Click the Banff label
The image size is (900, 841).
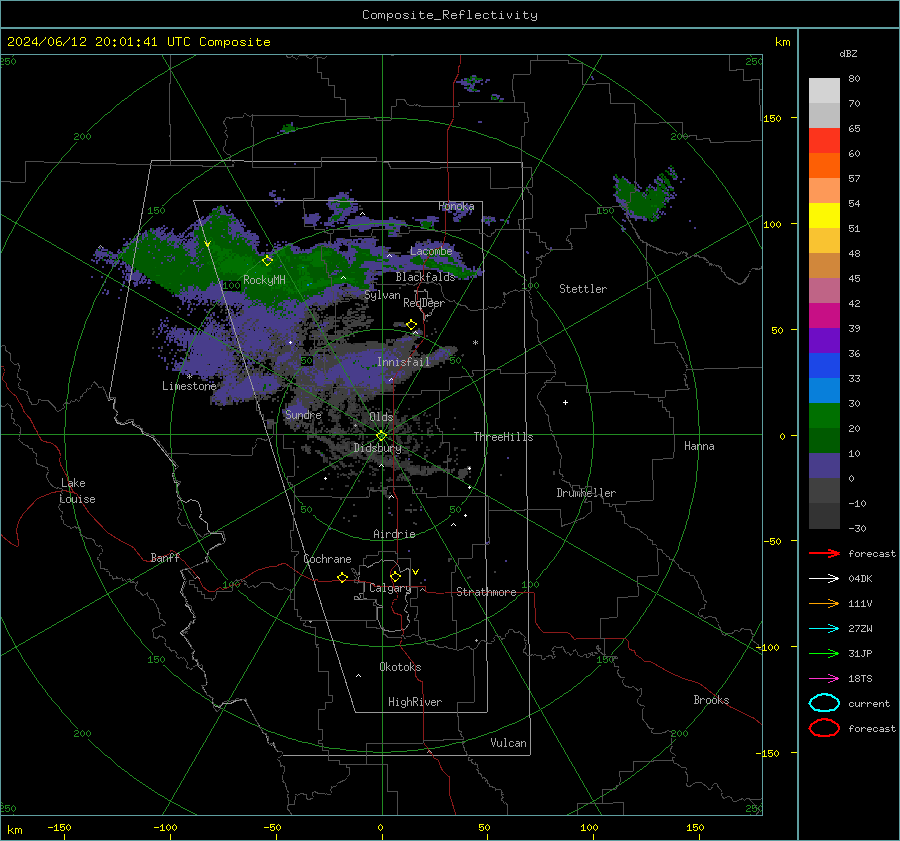point(165,558)
